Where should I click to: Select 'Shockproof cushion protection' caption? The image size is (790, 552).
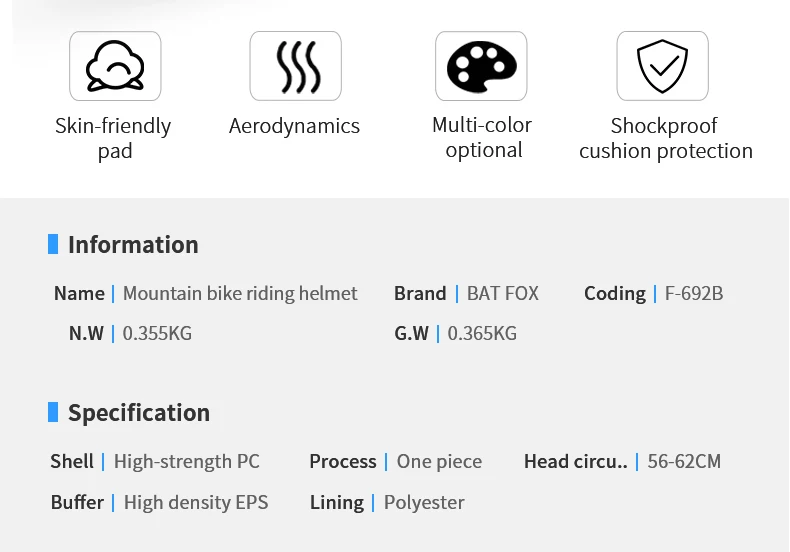(x=666, y=138)
